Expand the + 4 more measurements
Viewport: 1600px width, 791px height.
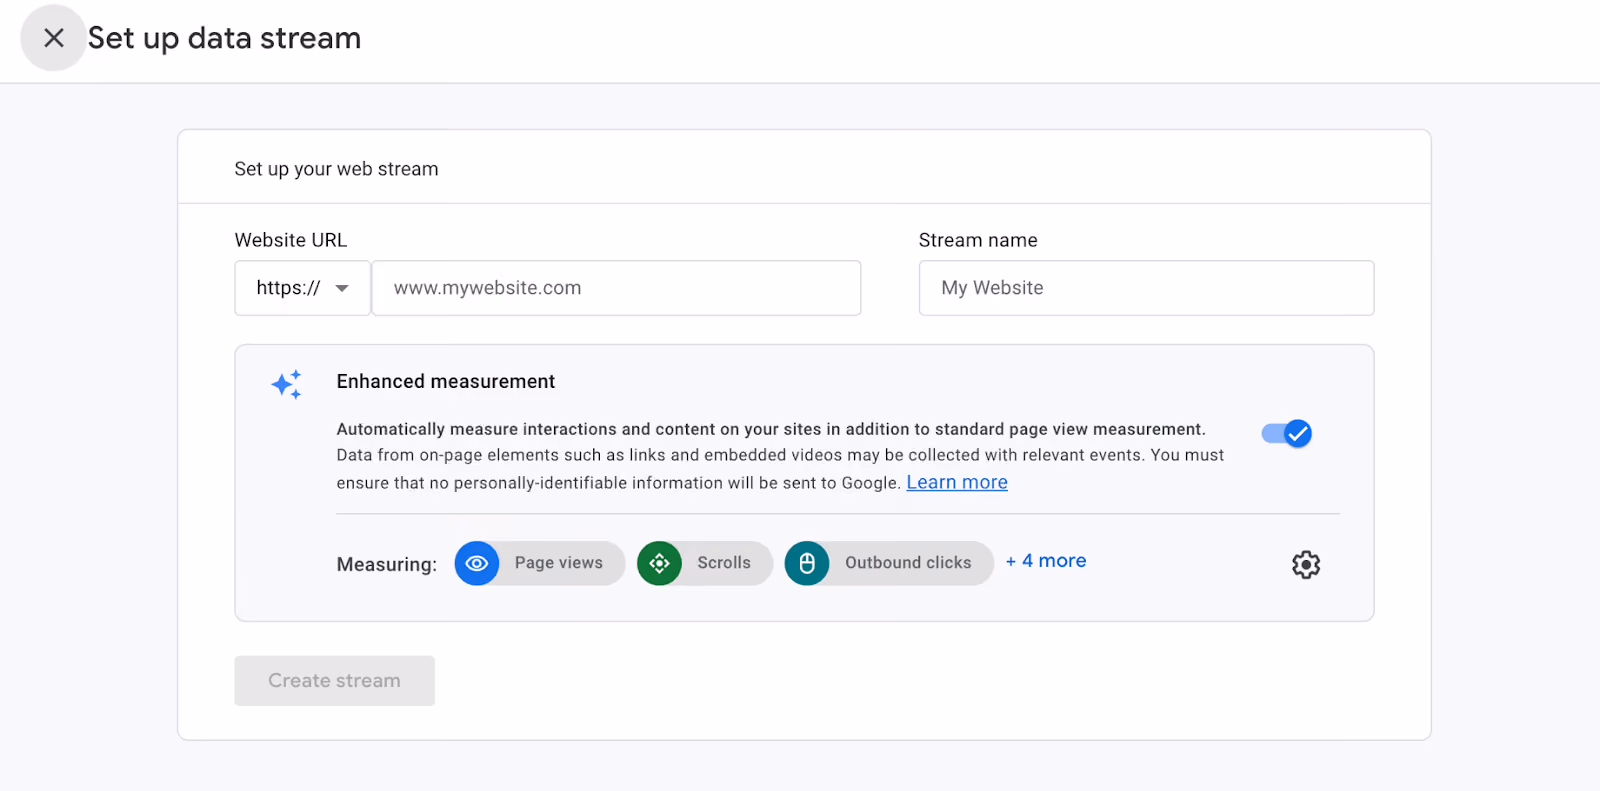click(x=1046, y=561)
